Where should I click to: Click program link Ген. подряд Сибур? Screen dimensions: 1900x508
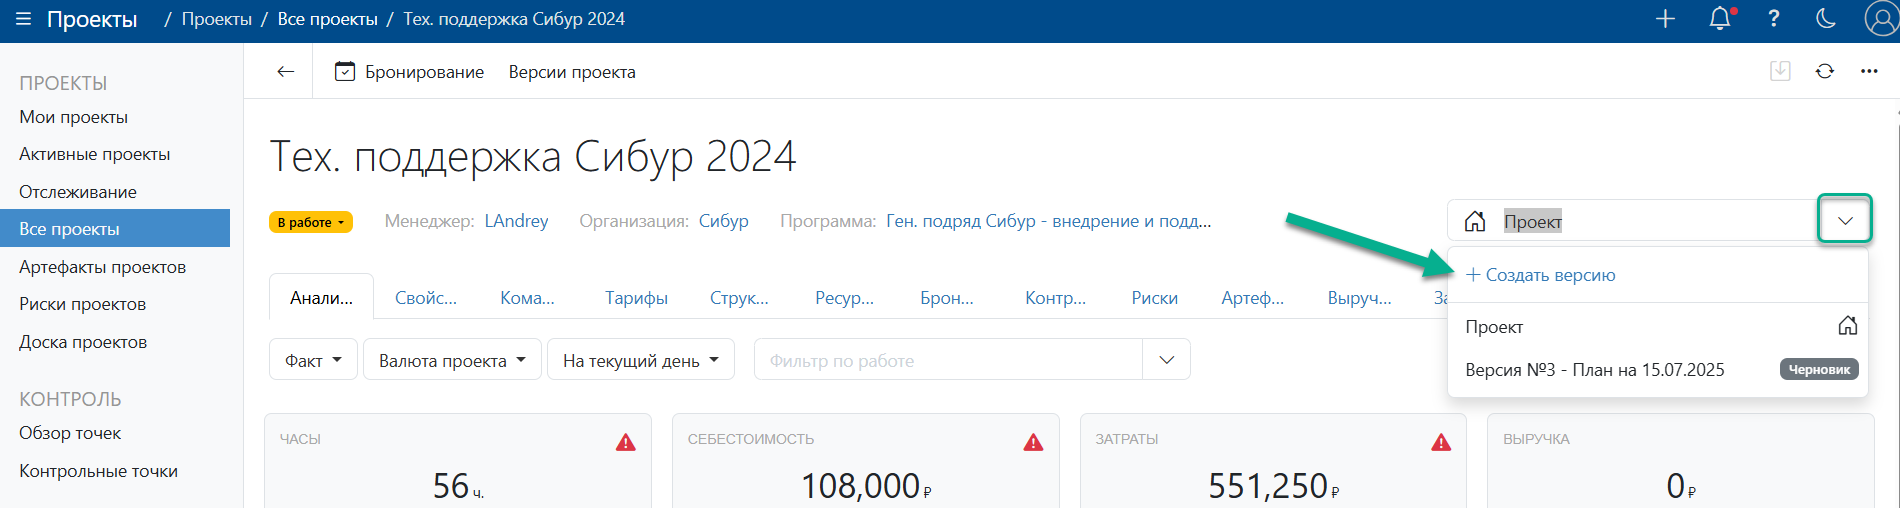[x=1048, y=221]
